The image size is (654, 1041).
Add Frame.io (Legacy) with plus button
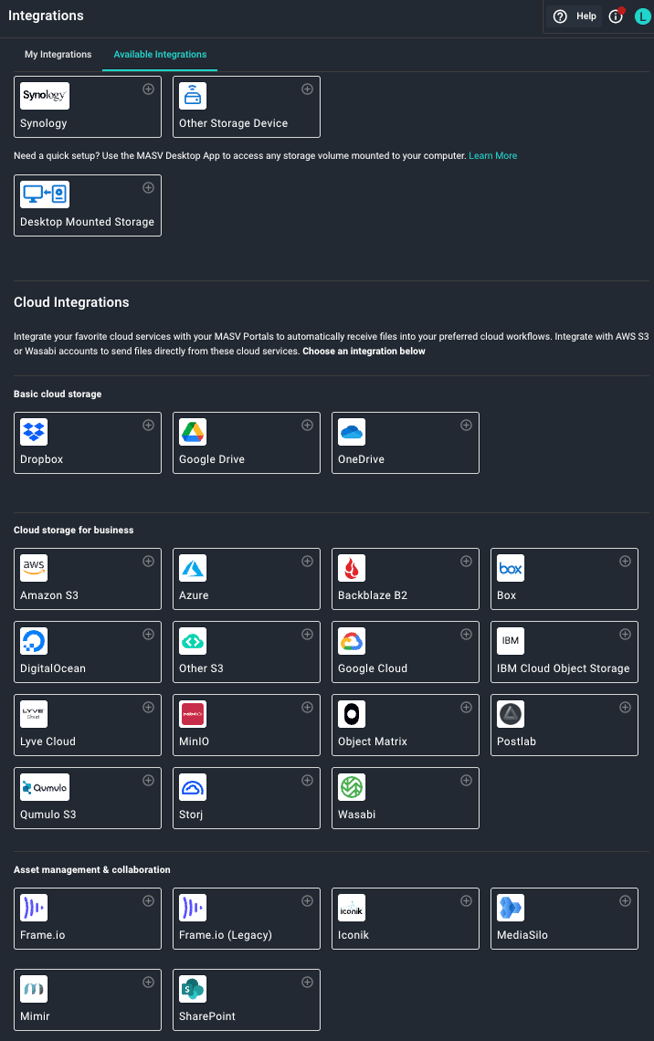click(307, 901)
